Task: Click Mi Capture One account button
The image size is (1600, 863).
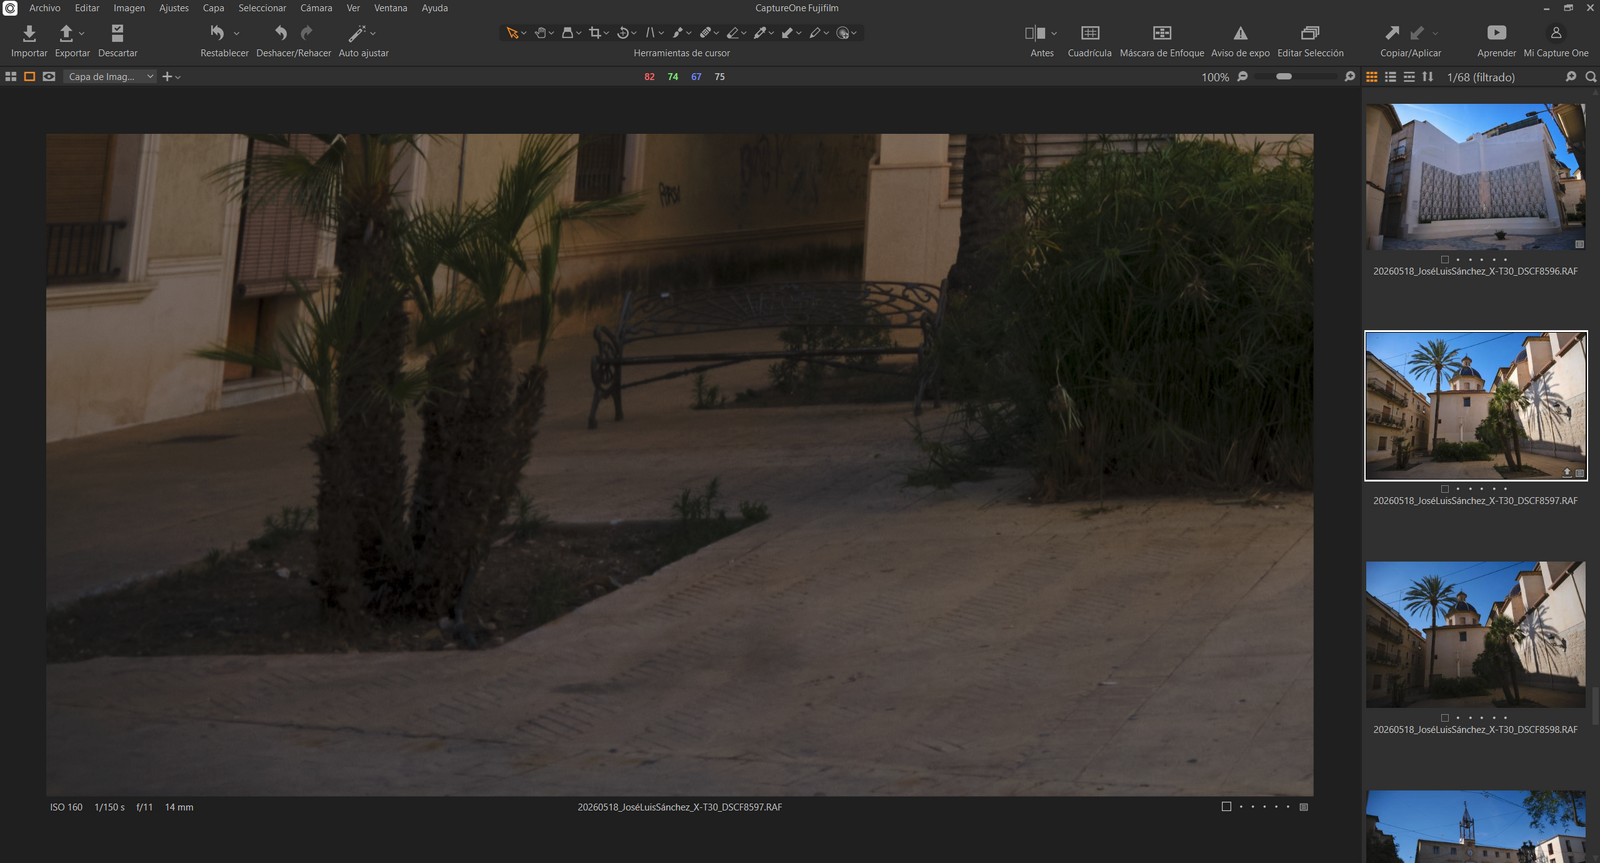Action: click(1556, 40)
